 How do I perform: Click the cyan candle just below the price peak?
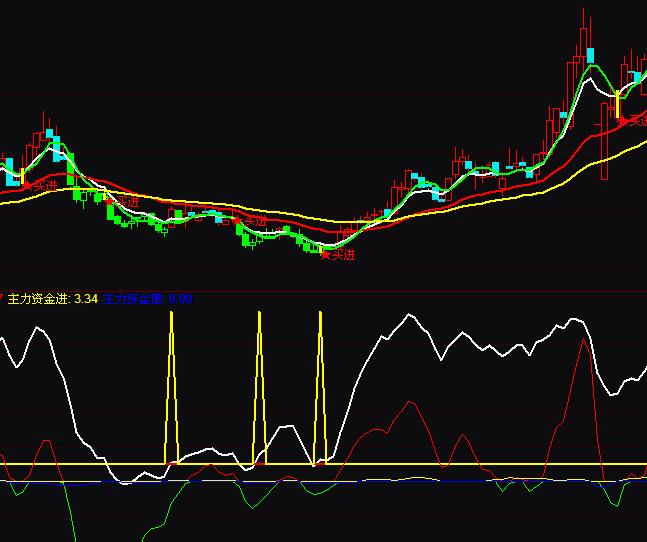(591, 56)
